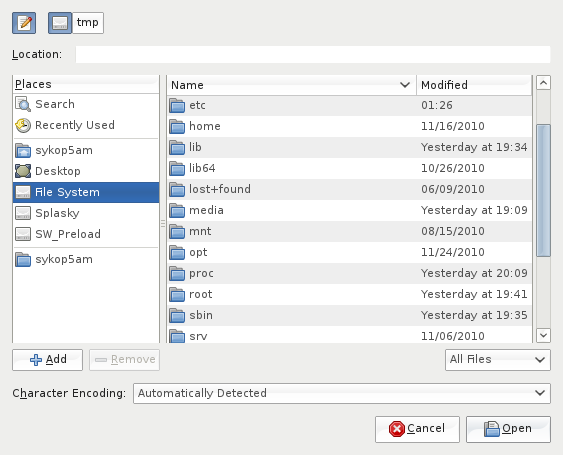
Task: Click the Cancel button
Action: (x=417, y=429)
